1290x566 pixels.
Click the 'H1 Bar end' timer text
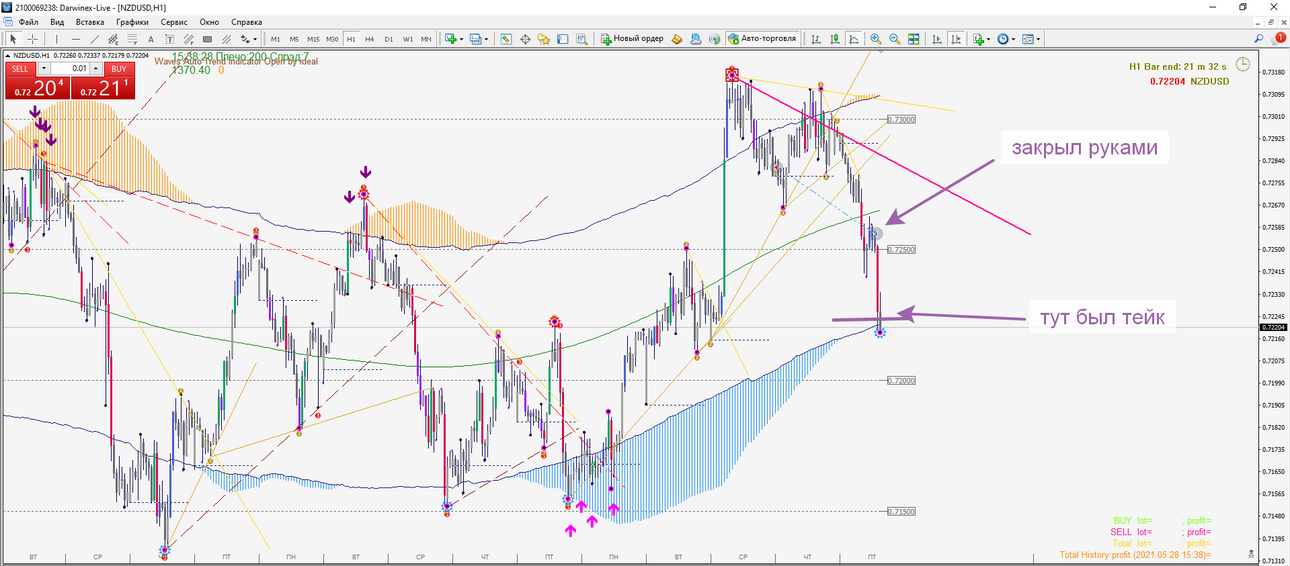point(1178,66)
